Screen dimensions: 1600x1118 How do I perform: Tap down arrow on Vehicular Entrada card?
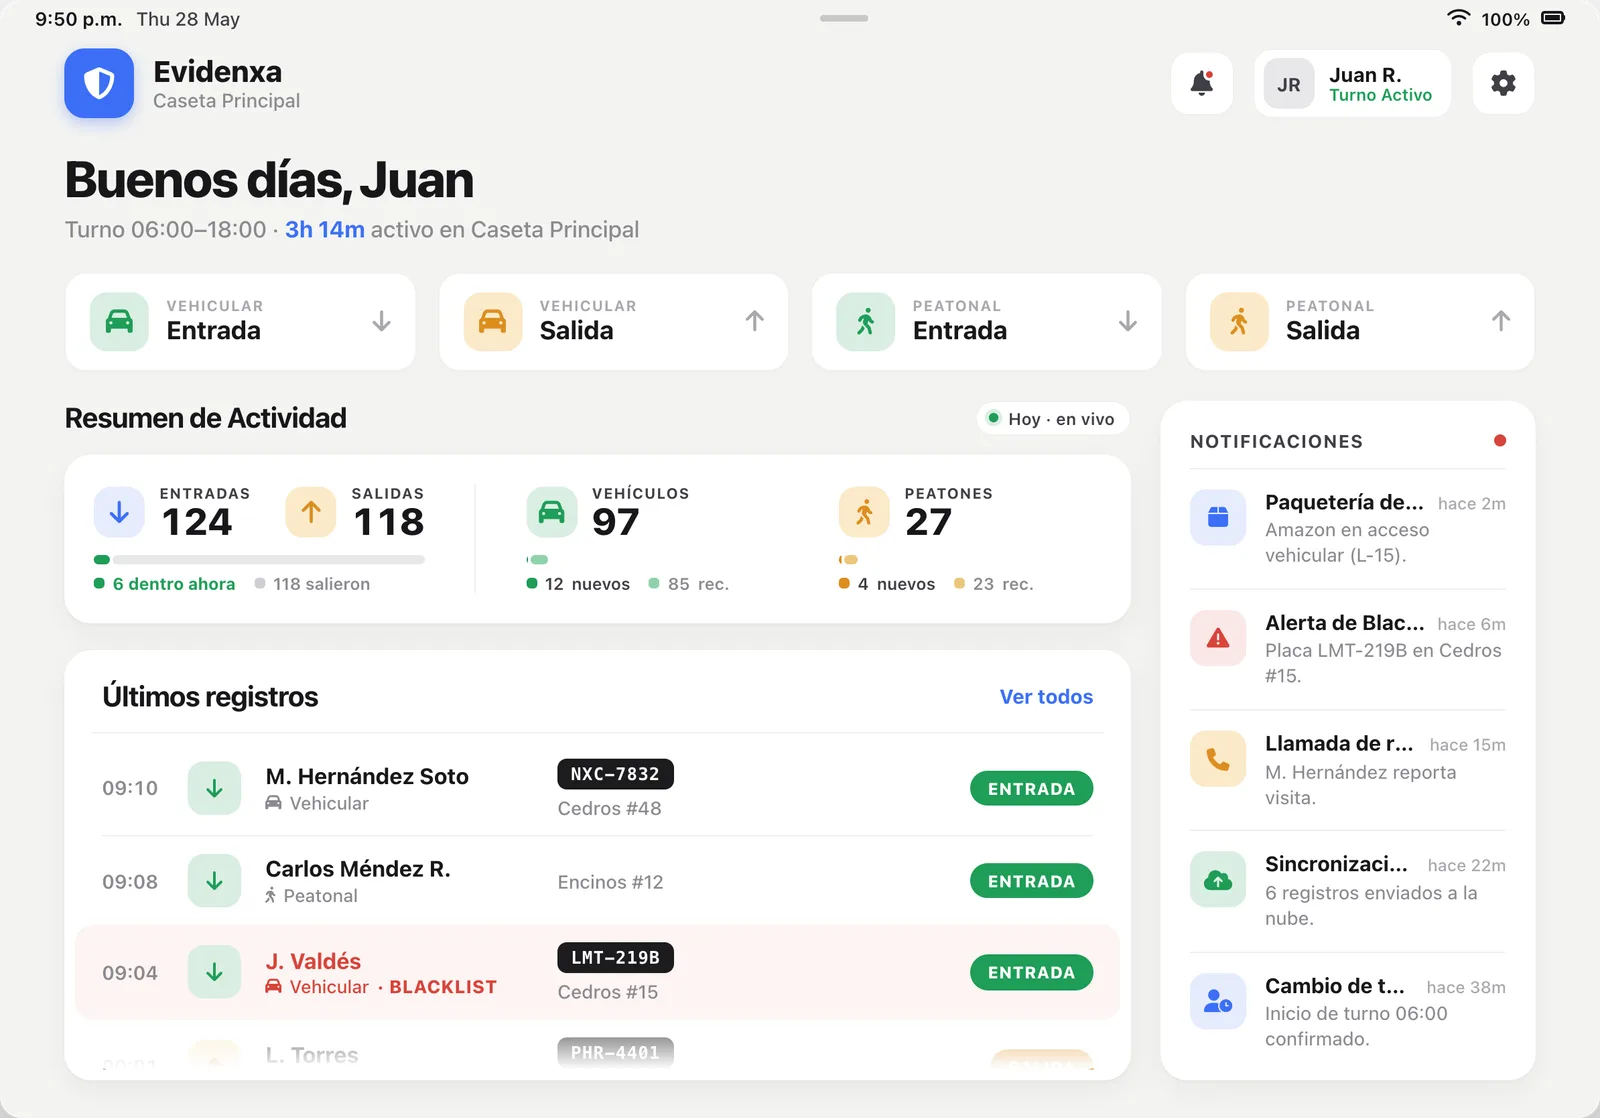[381, 321]
